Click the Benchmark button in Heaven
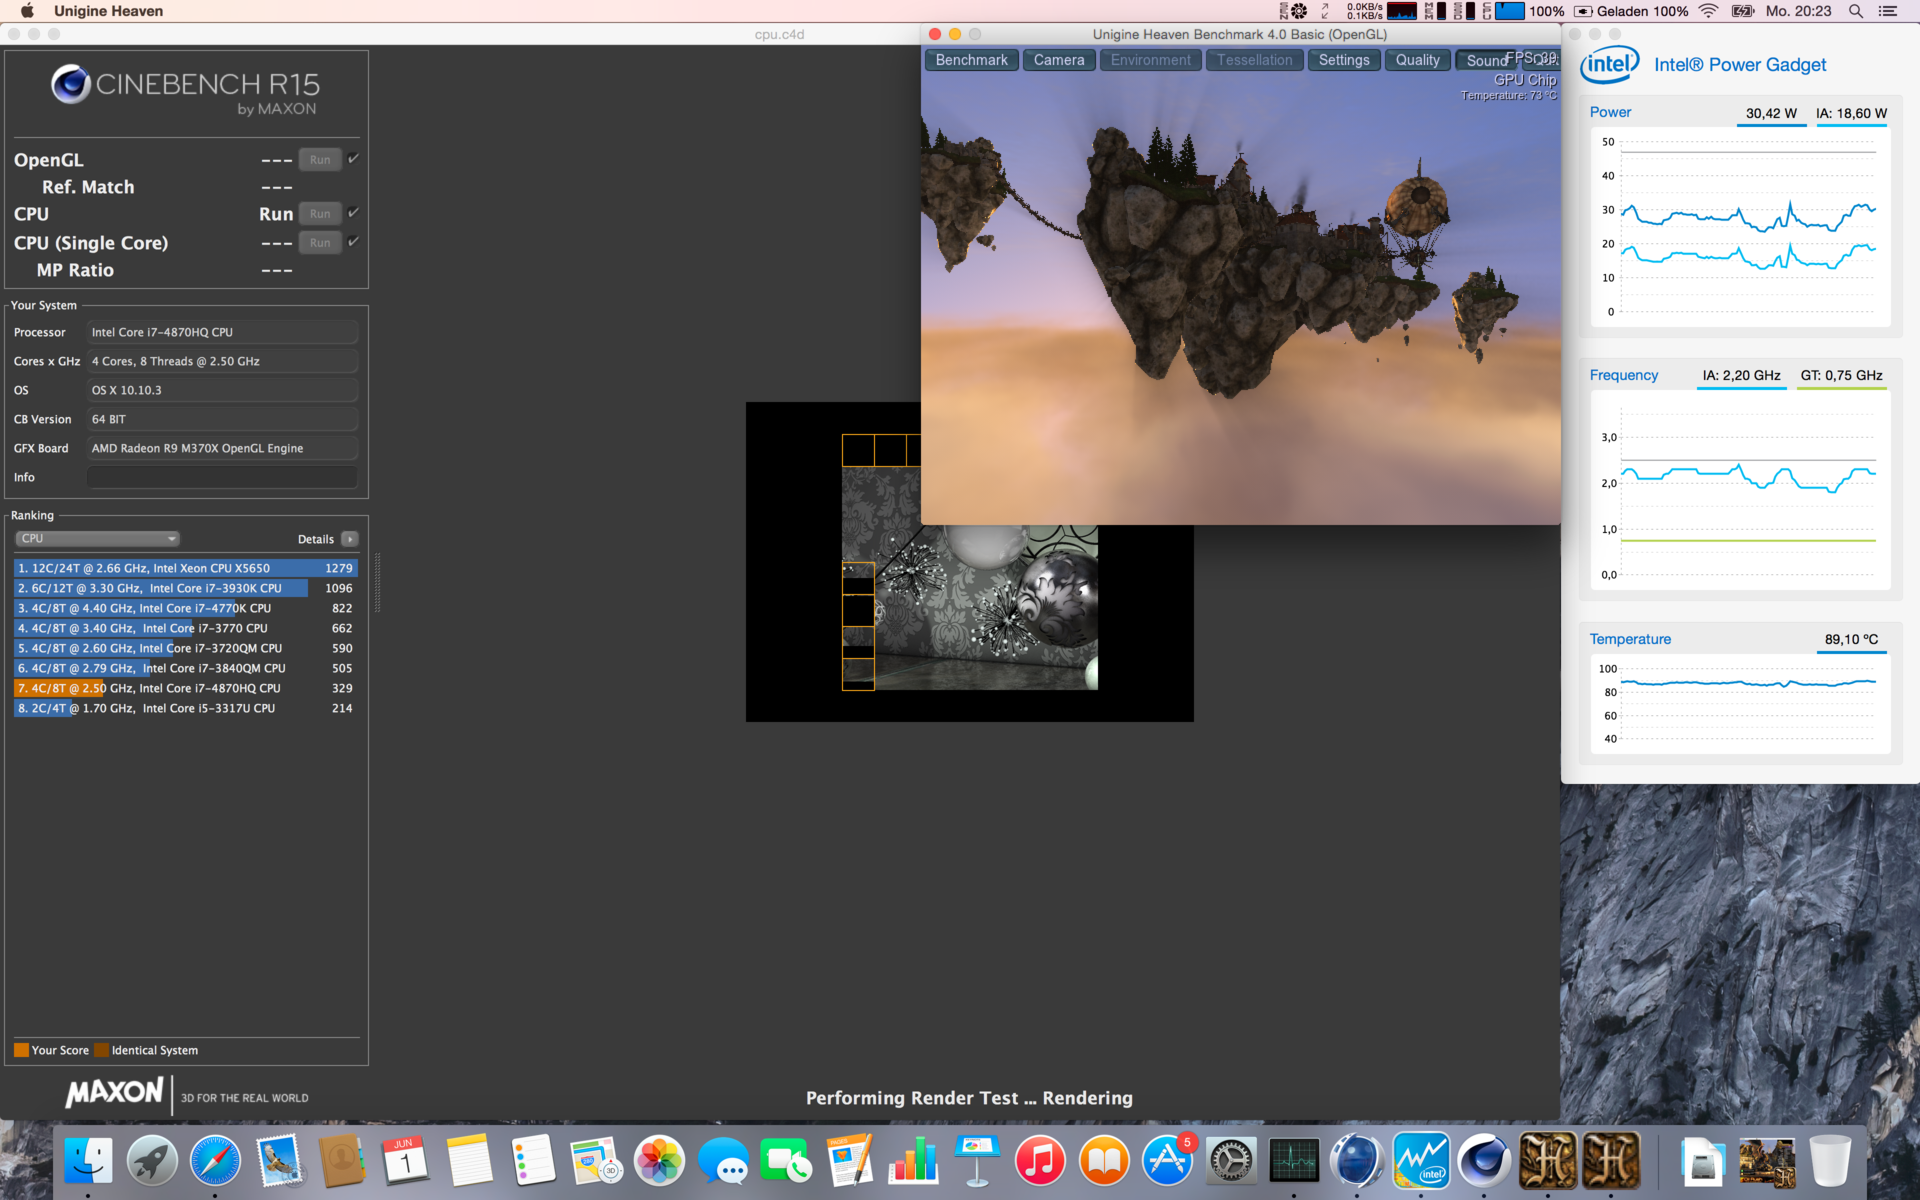 [971, 60]
